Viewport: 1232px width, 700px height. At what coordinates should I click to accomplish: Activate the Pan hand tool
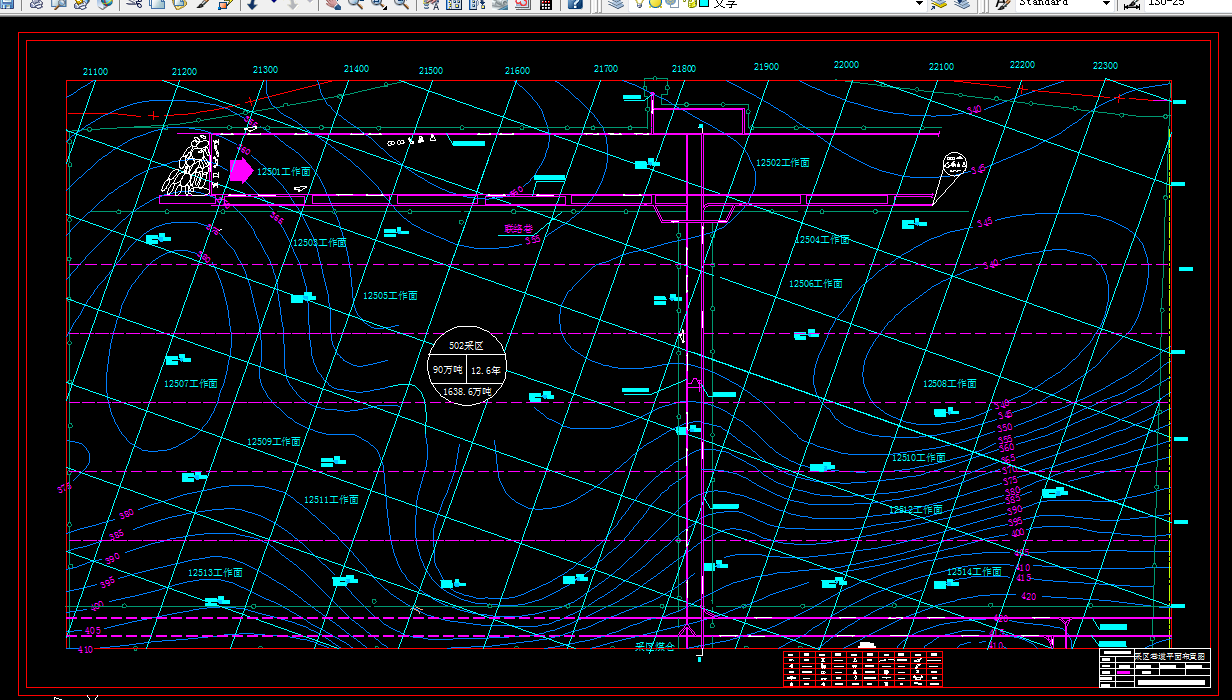pyautogui.click(x=332, y=3)
